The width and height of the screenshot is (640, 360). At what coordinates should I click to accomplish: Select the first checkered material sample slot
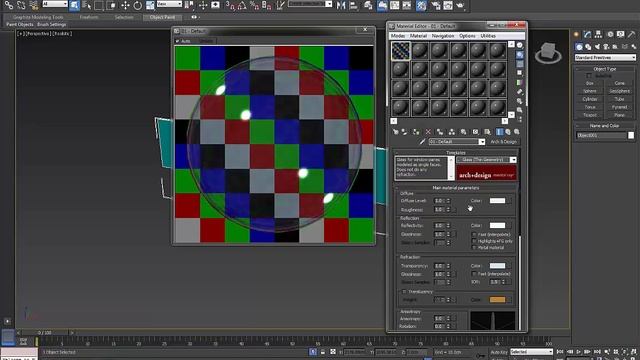[x=400, y=51]
